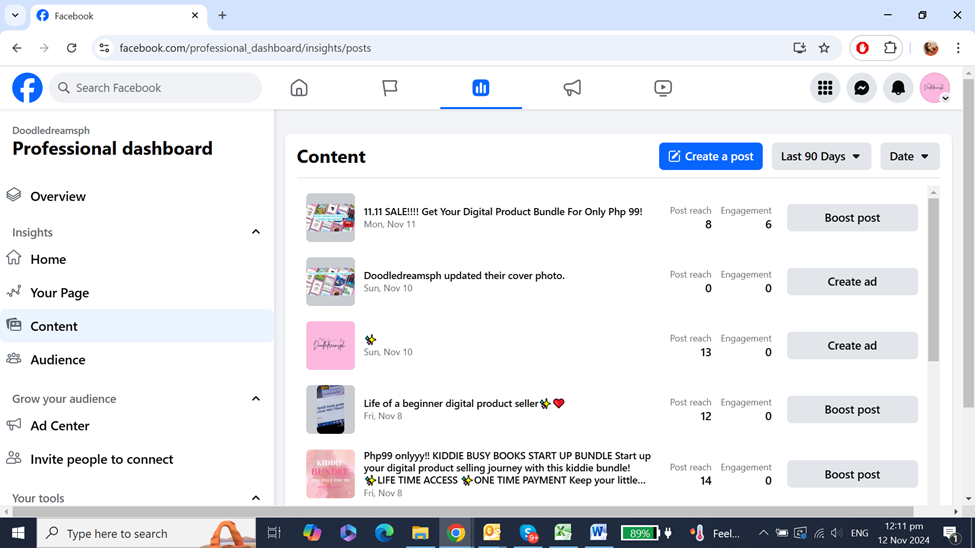
Task: Open the tab search dropdown arrow
Action: (x=15, y=16)
